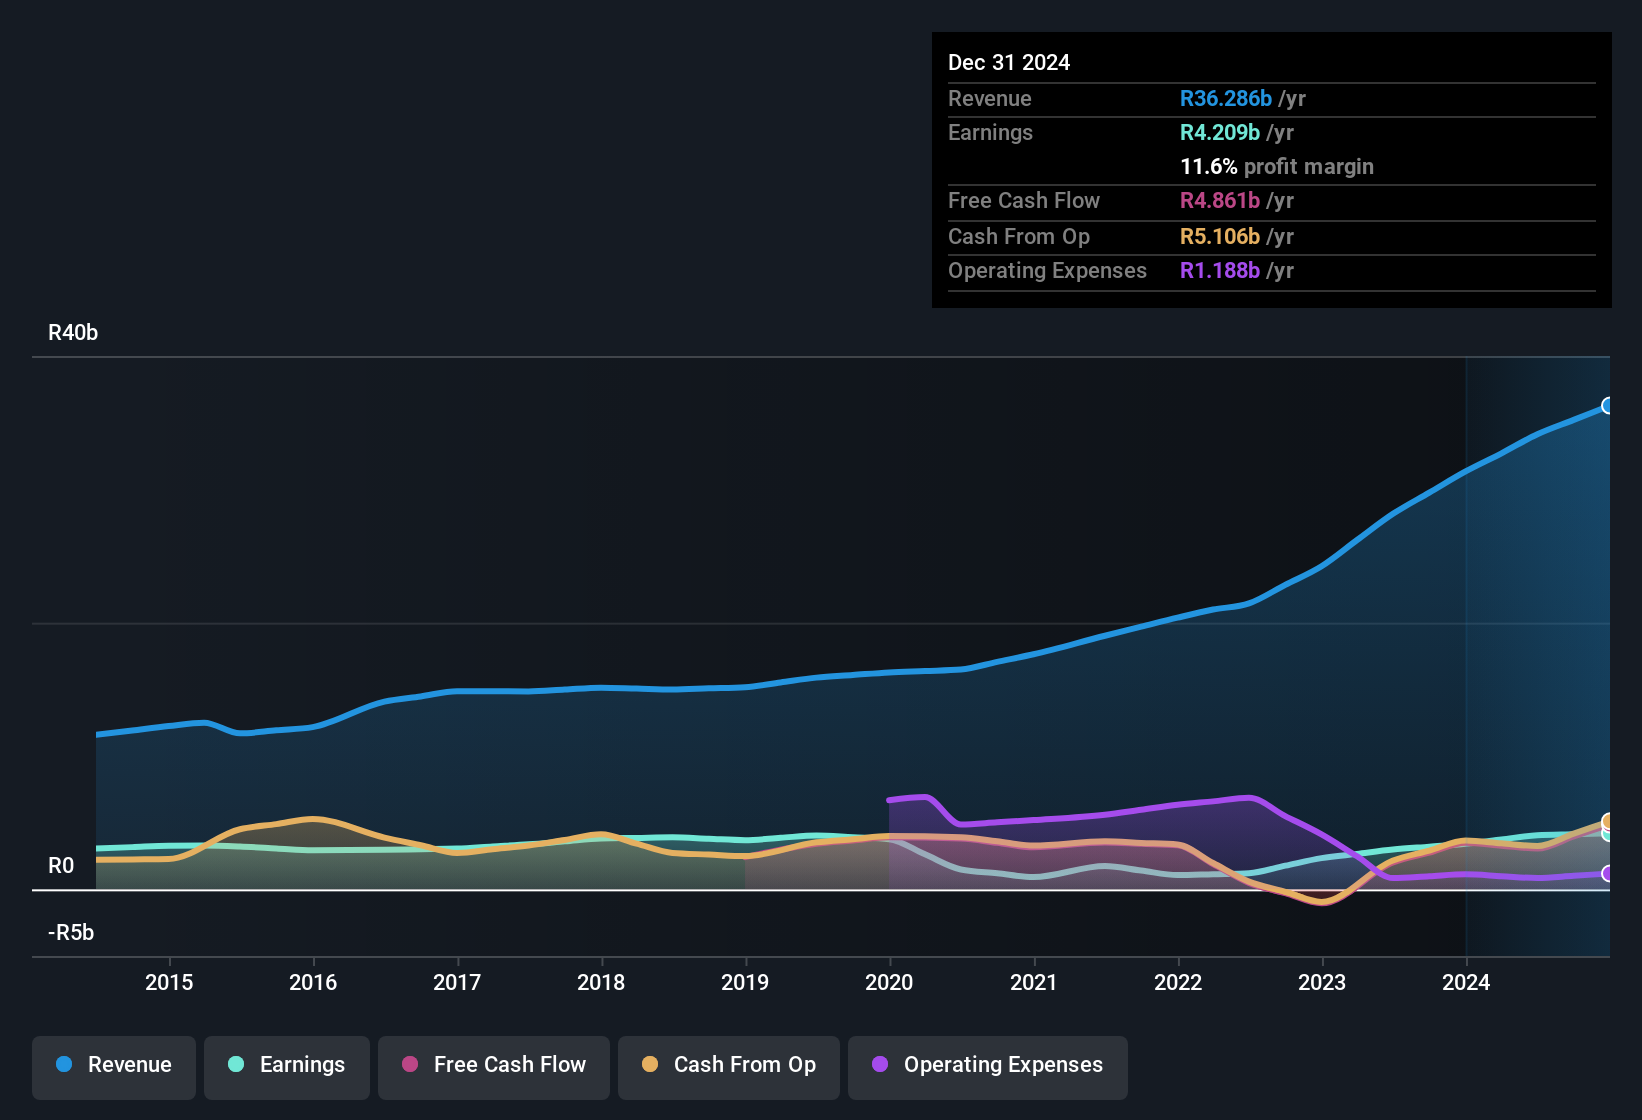Toggle the Free Cash Flow series off
Viewport: 1642px width, 1120px height.
pyautogui.click(x=493, y=1065)
